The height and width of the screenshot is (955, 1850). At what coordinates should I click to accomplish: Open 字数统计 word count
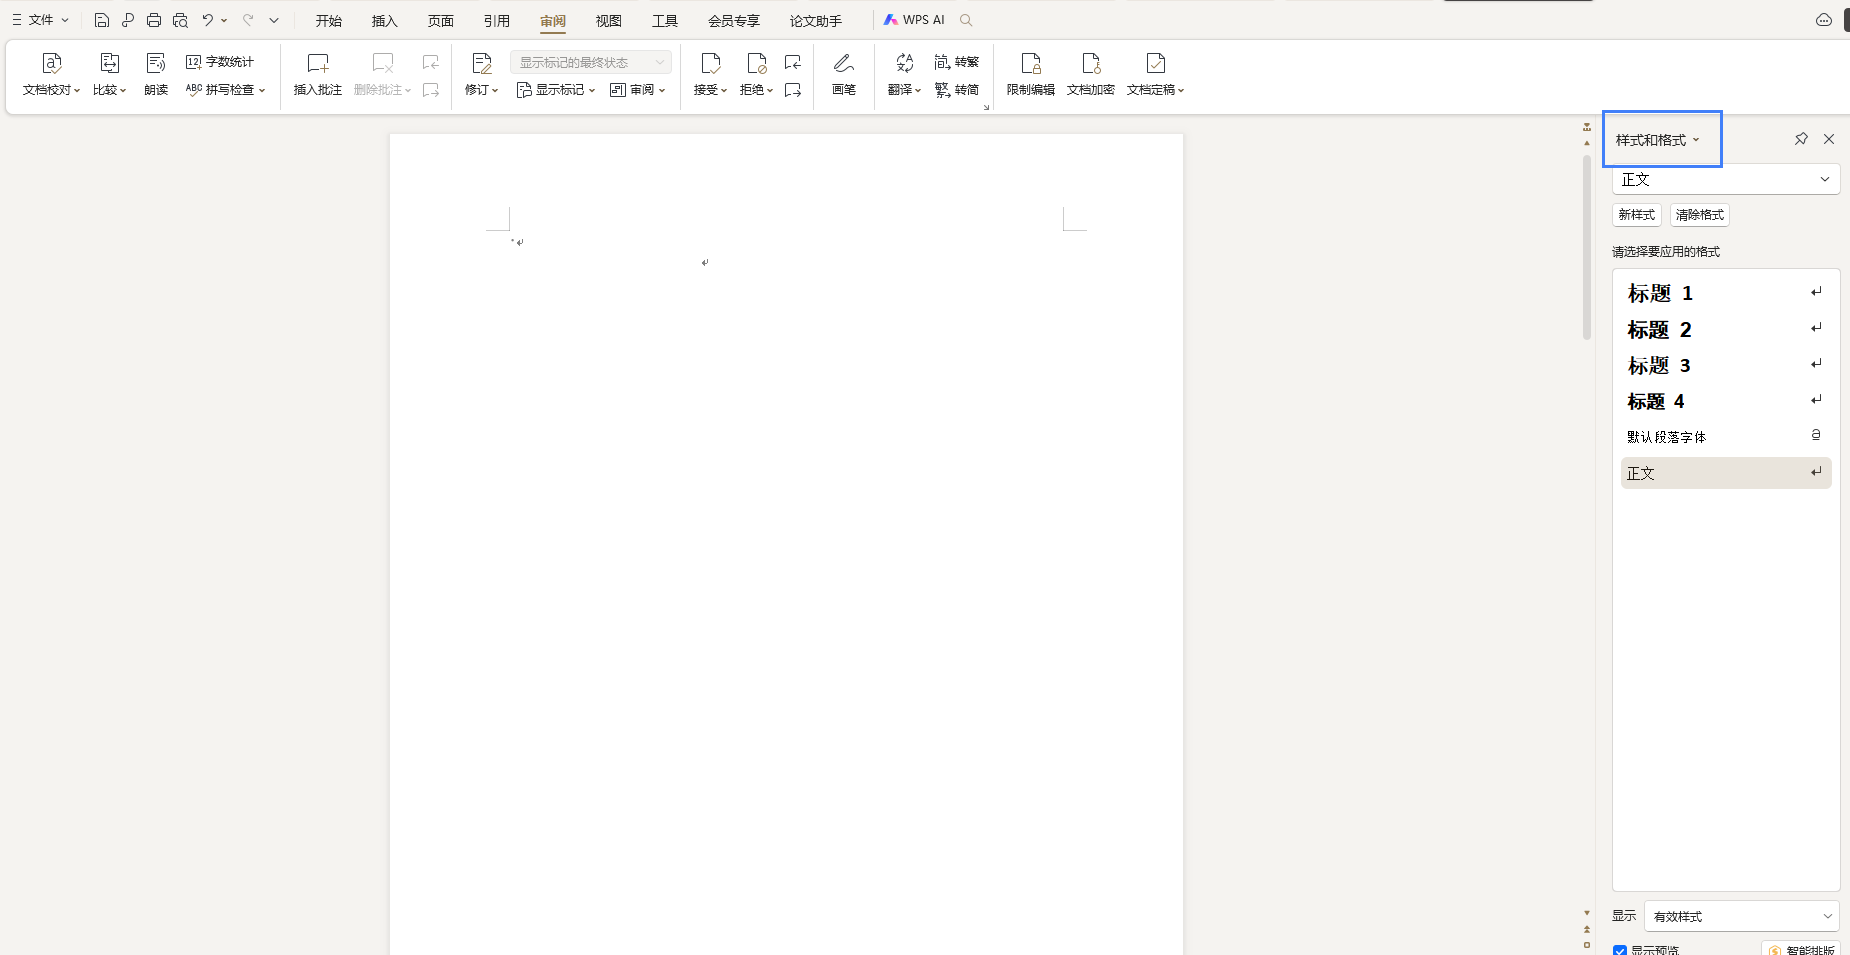coord(220,62)
